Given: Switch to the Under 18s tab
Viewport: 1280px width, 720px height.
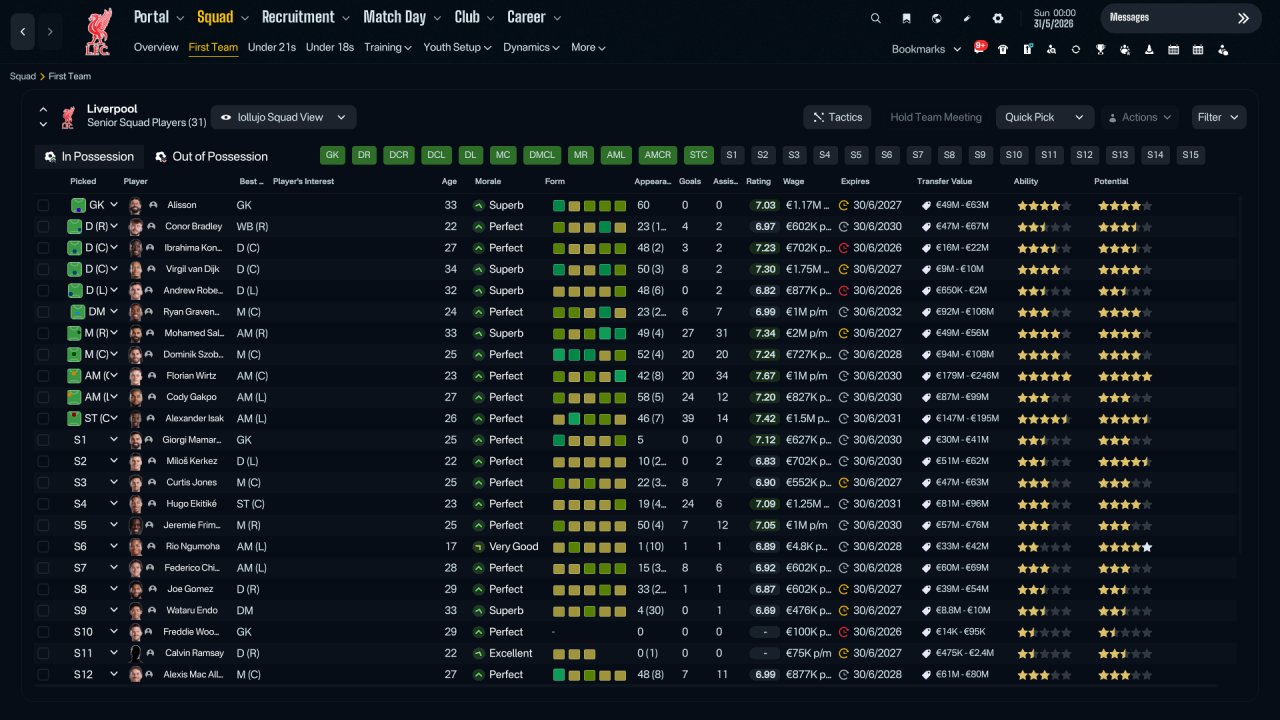Looking at the screenshot, I should pos(330,47).
